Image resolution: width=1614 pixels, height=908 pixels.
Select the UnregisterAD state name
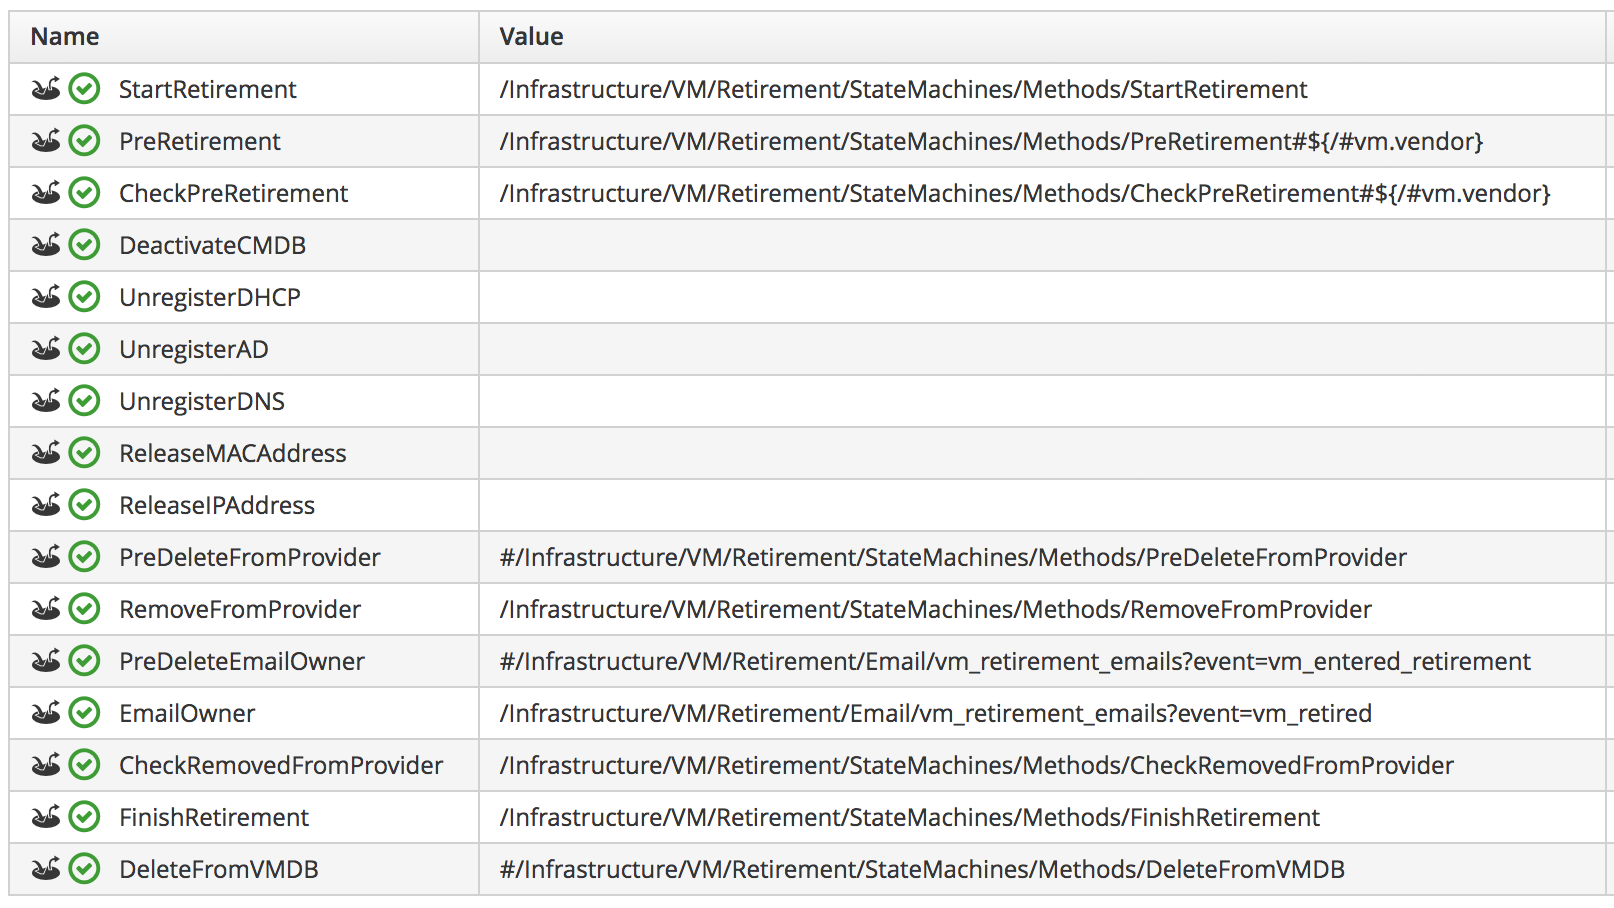(x=193, y=349)
